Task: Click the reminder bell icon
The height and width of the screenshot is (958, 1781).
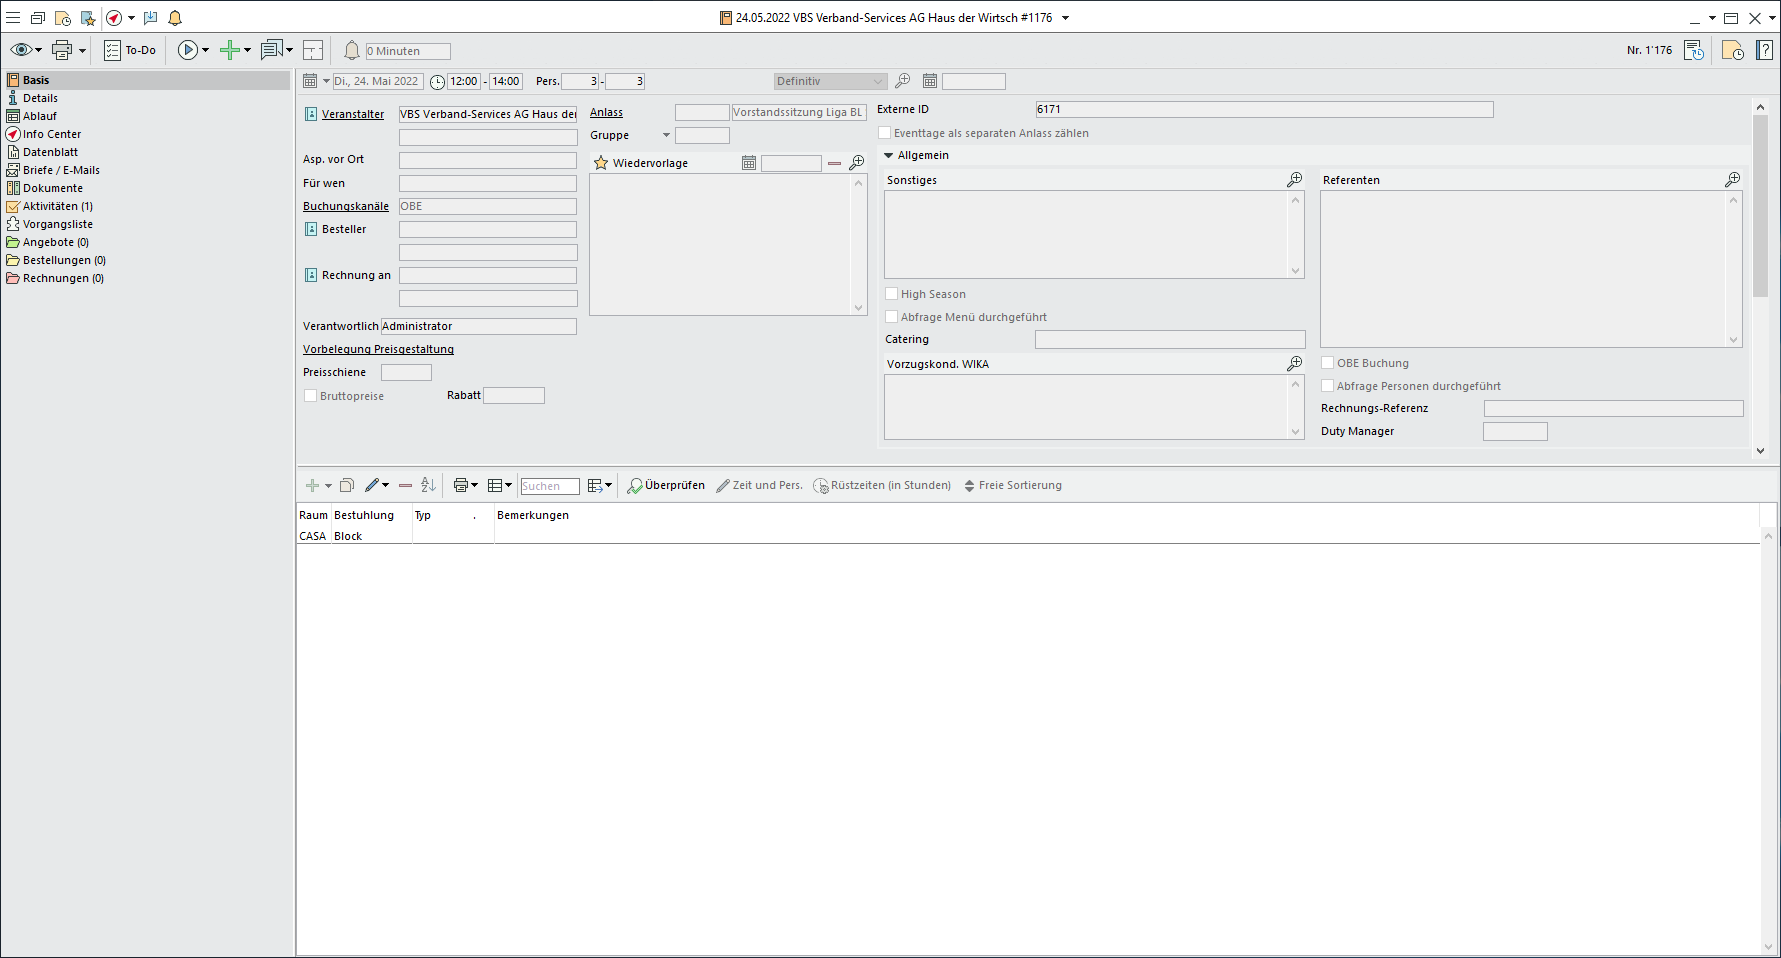Action: click(x=352, y=50)
